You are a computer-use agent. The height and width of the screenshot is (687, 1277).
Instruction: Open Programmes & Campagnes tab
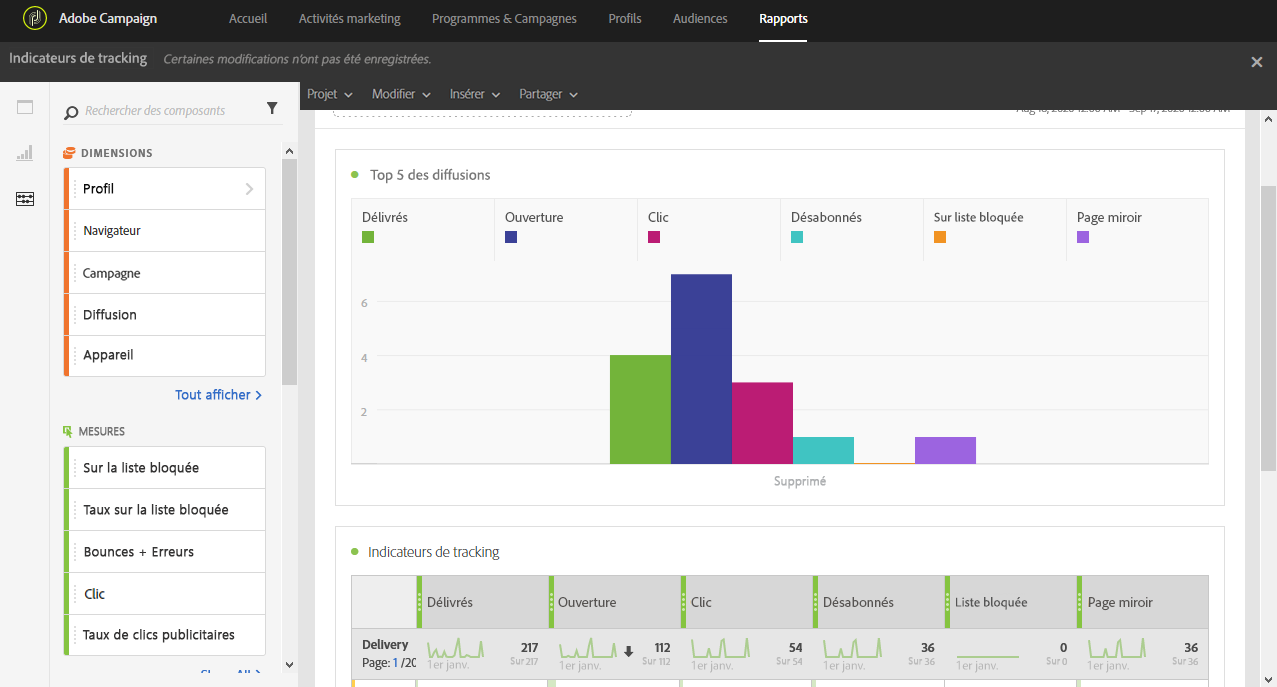504,19
